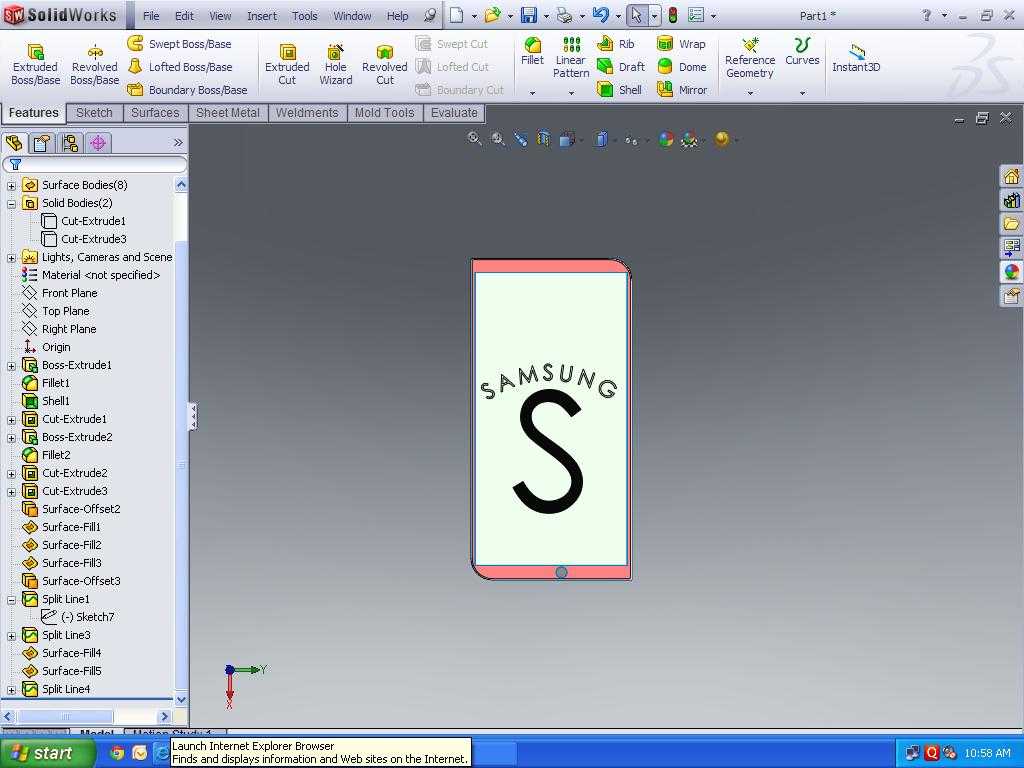Expand the Cut-Extrude2 feature
The width and height of the screenshot is (1024, 768).
11,473
